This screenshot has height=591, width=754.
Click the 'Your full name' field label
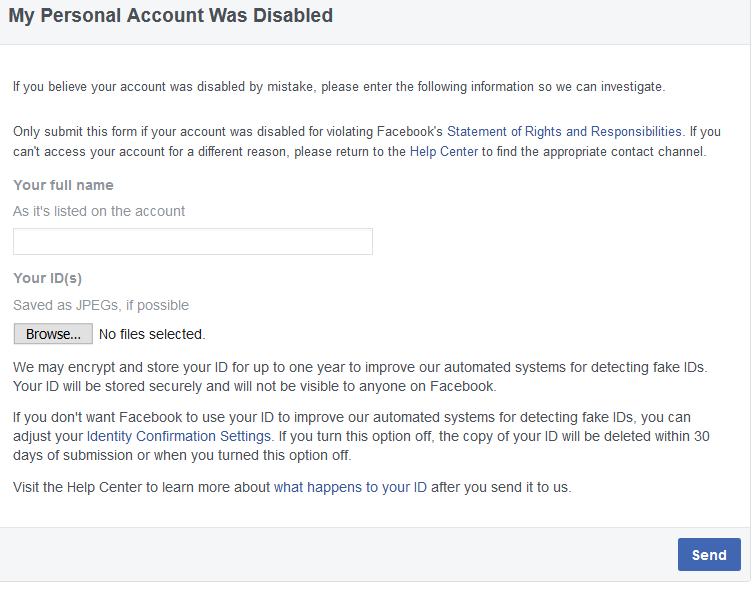point(63,185)
